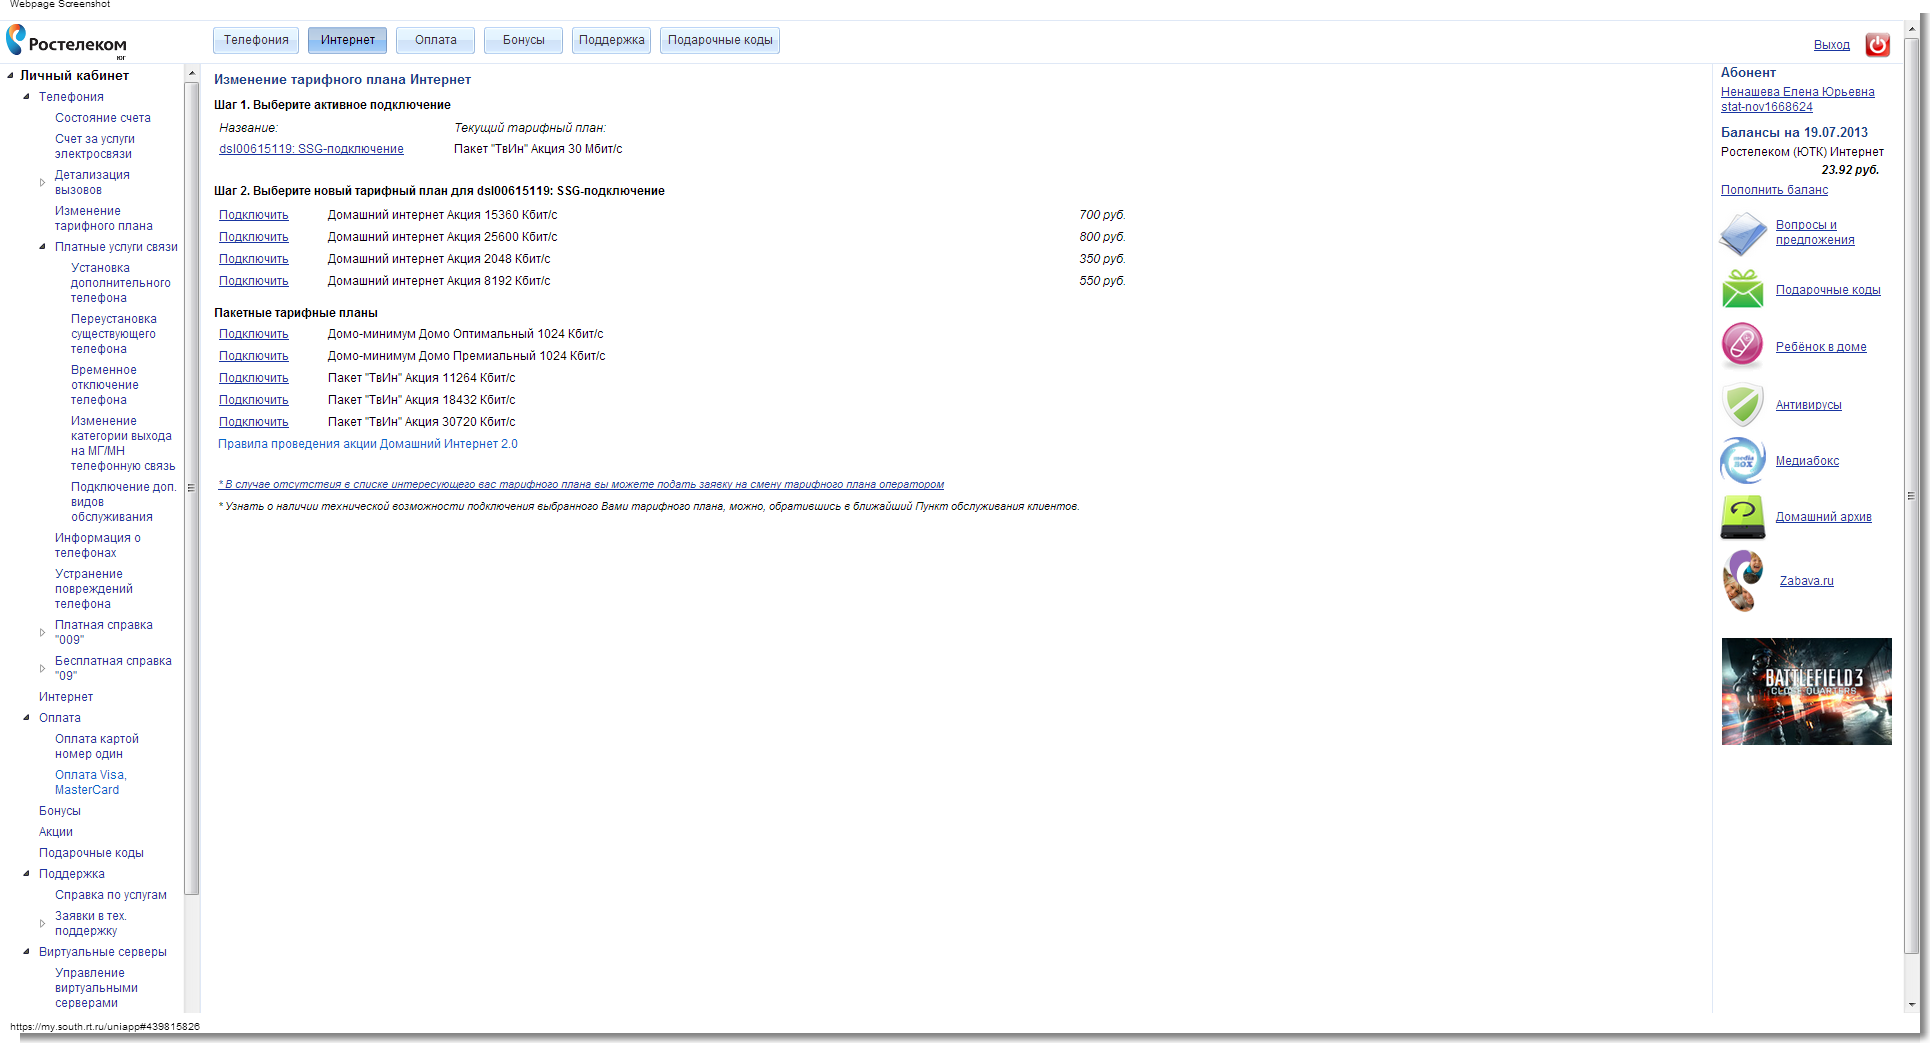Connect the 25600 Кбит/с home internet plan

(254, 237)
